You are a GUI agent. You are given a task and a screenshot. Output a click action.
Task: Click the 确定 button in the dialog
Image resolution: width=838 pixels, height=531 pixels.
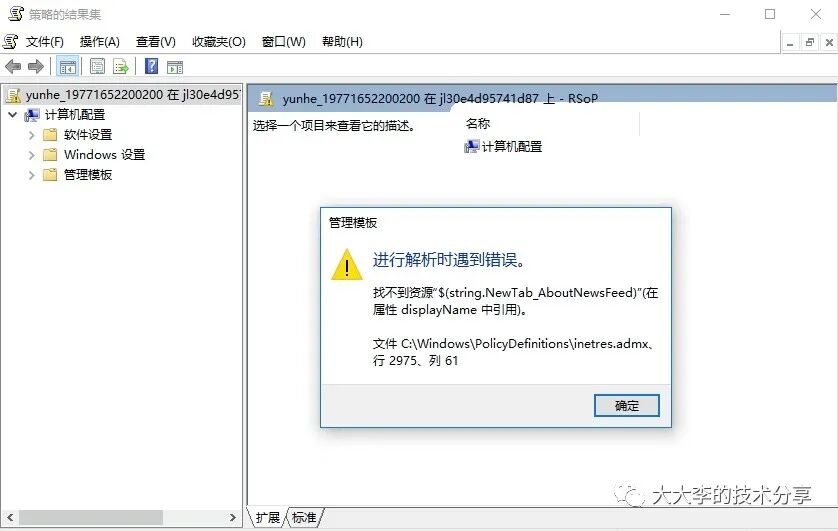[627, 405]
